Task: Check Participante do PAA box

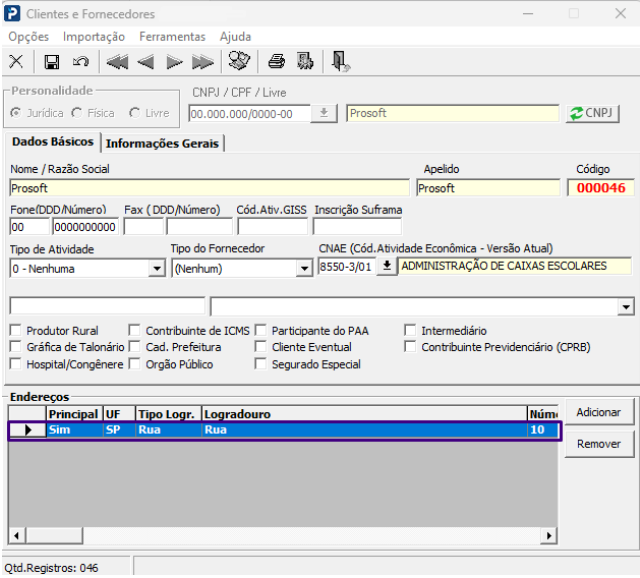Action: click(x=260, y=330)
